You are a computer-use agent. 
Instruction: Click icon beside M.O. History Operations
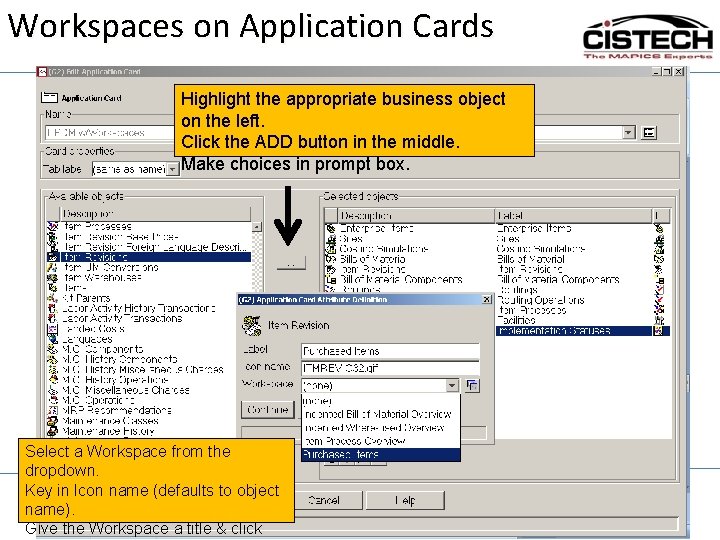(x=53, y=380)
